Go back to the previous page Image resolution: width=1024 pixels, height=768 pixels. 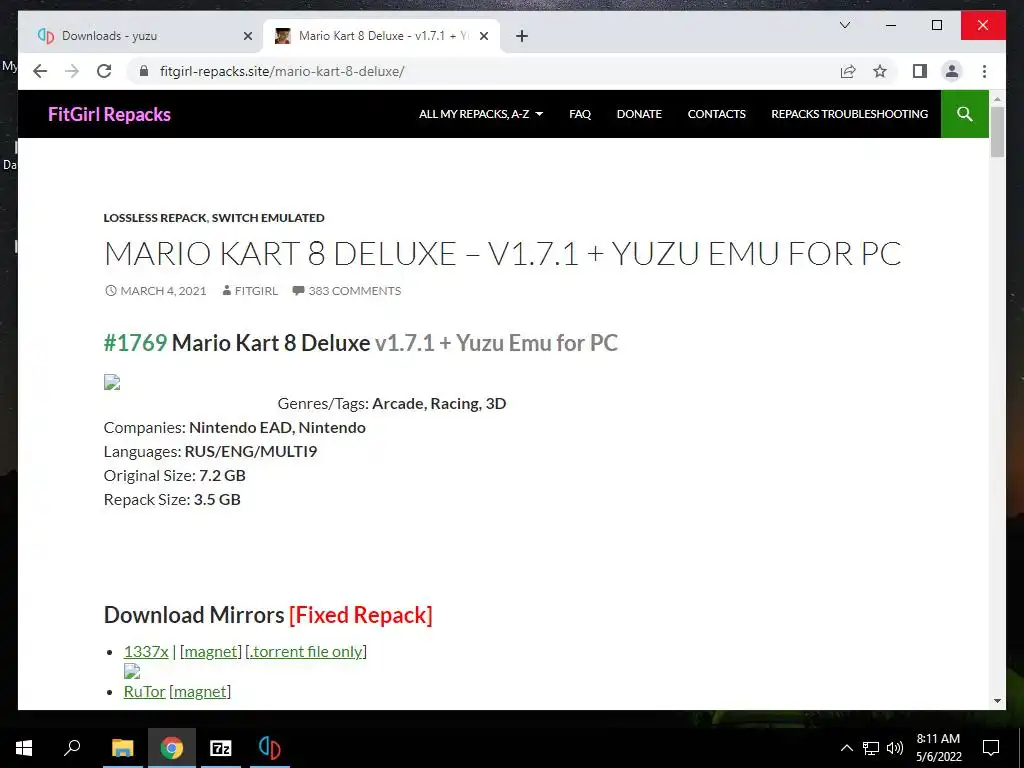coord(40,71)
